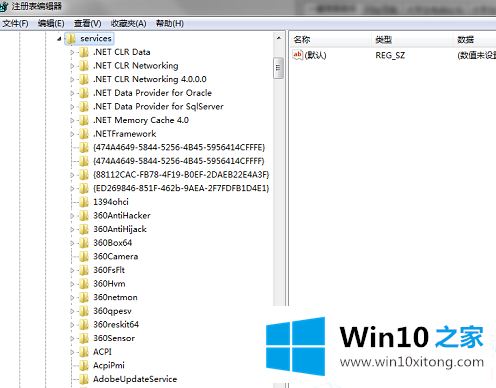Click the services folder icon
This screenshot has width=496, height=388.
(x=71, y=39)
